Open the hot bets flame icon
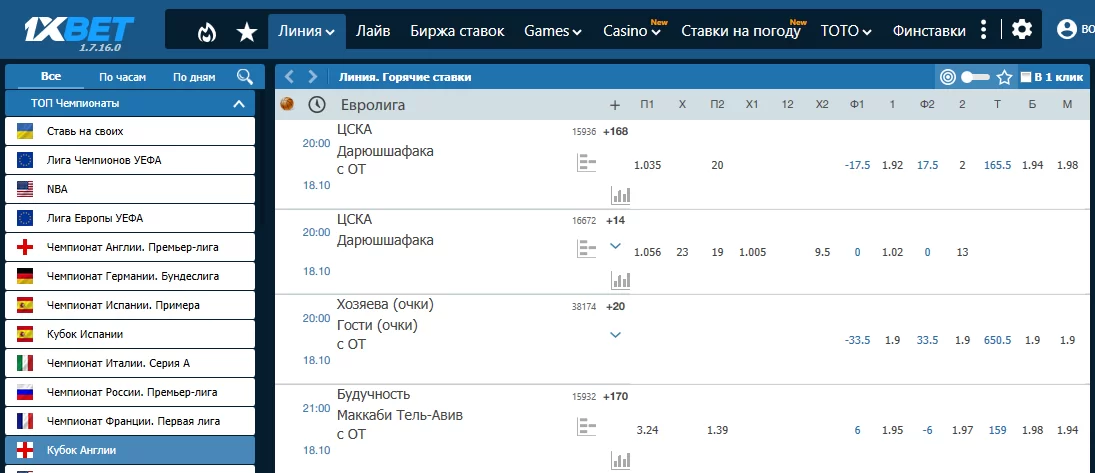 point(207,31)
